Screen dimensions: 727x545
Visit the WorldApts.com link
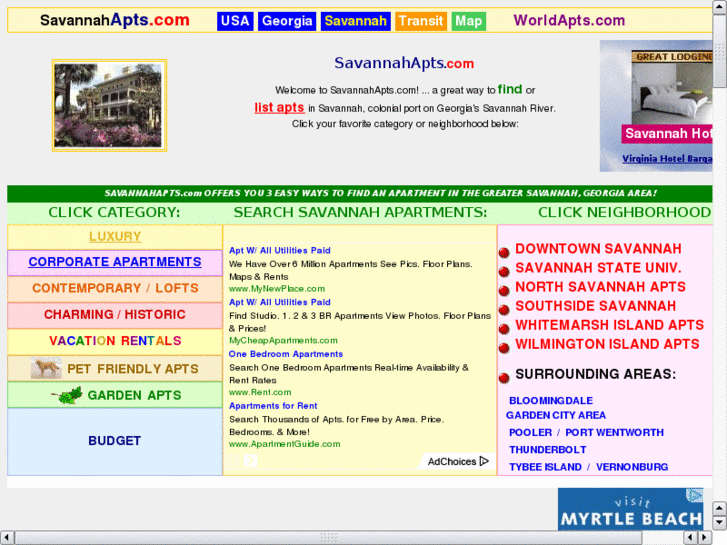(569, 20)
